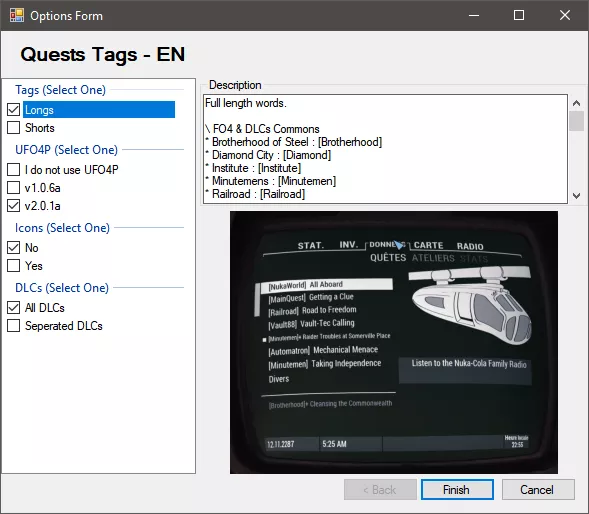The image size is (589, 514).
Task: Enable the Icons Yes checkbox
Action: 14,266
